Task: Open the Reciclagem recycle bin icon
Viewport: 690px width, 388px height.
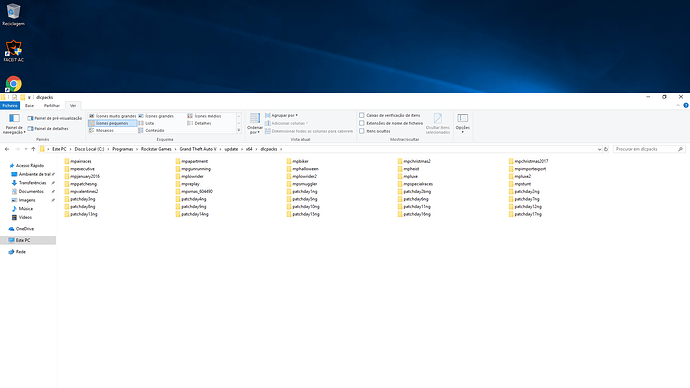Action: click(13, 15)
